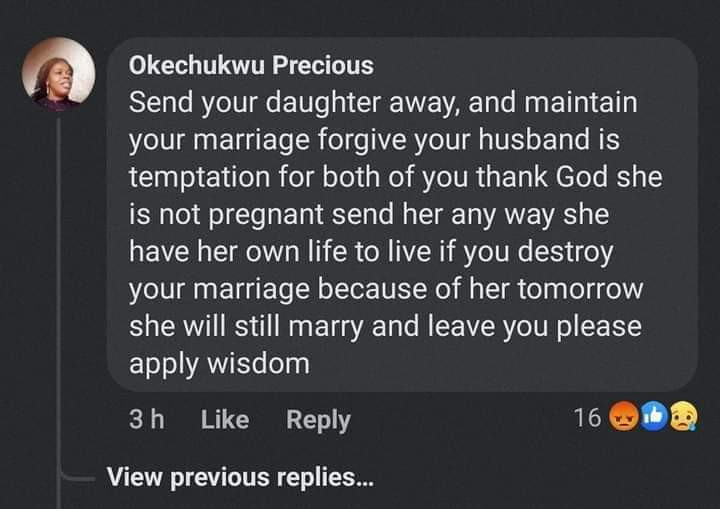Image resolution: width=720 pixels, height=509 pixels.
Task: Click the reply thread connector line
Action: 60,300
